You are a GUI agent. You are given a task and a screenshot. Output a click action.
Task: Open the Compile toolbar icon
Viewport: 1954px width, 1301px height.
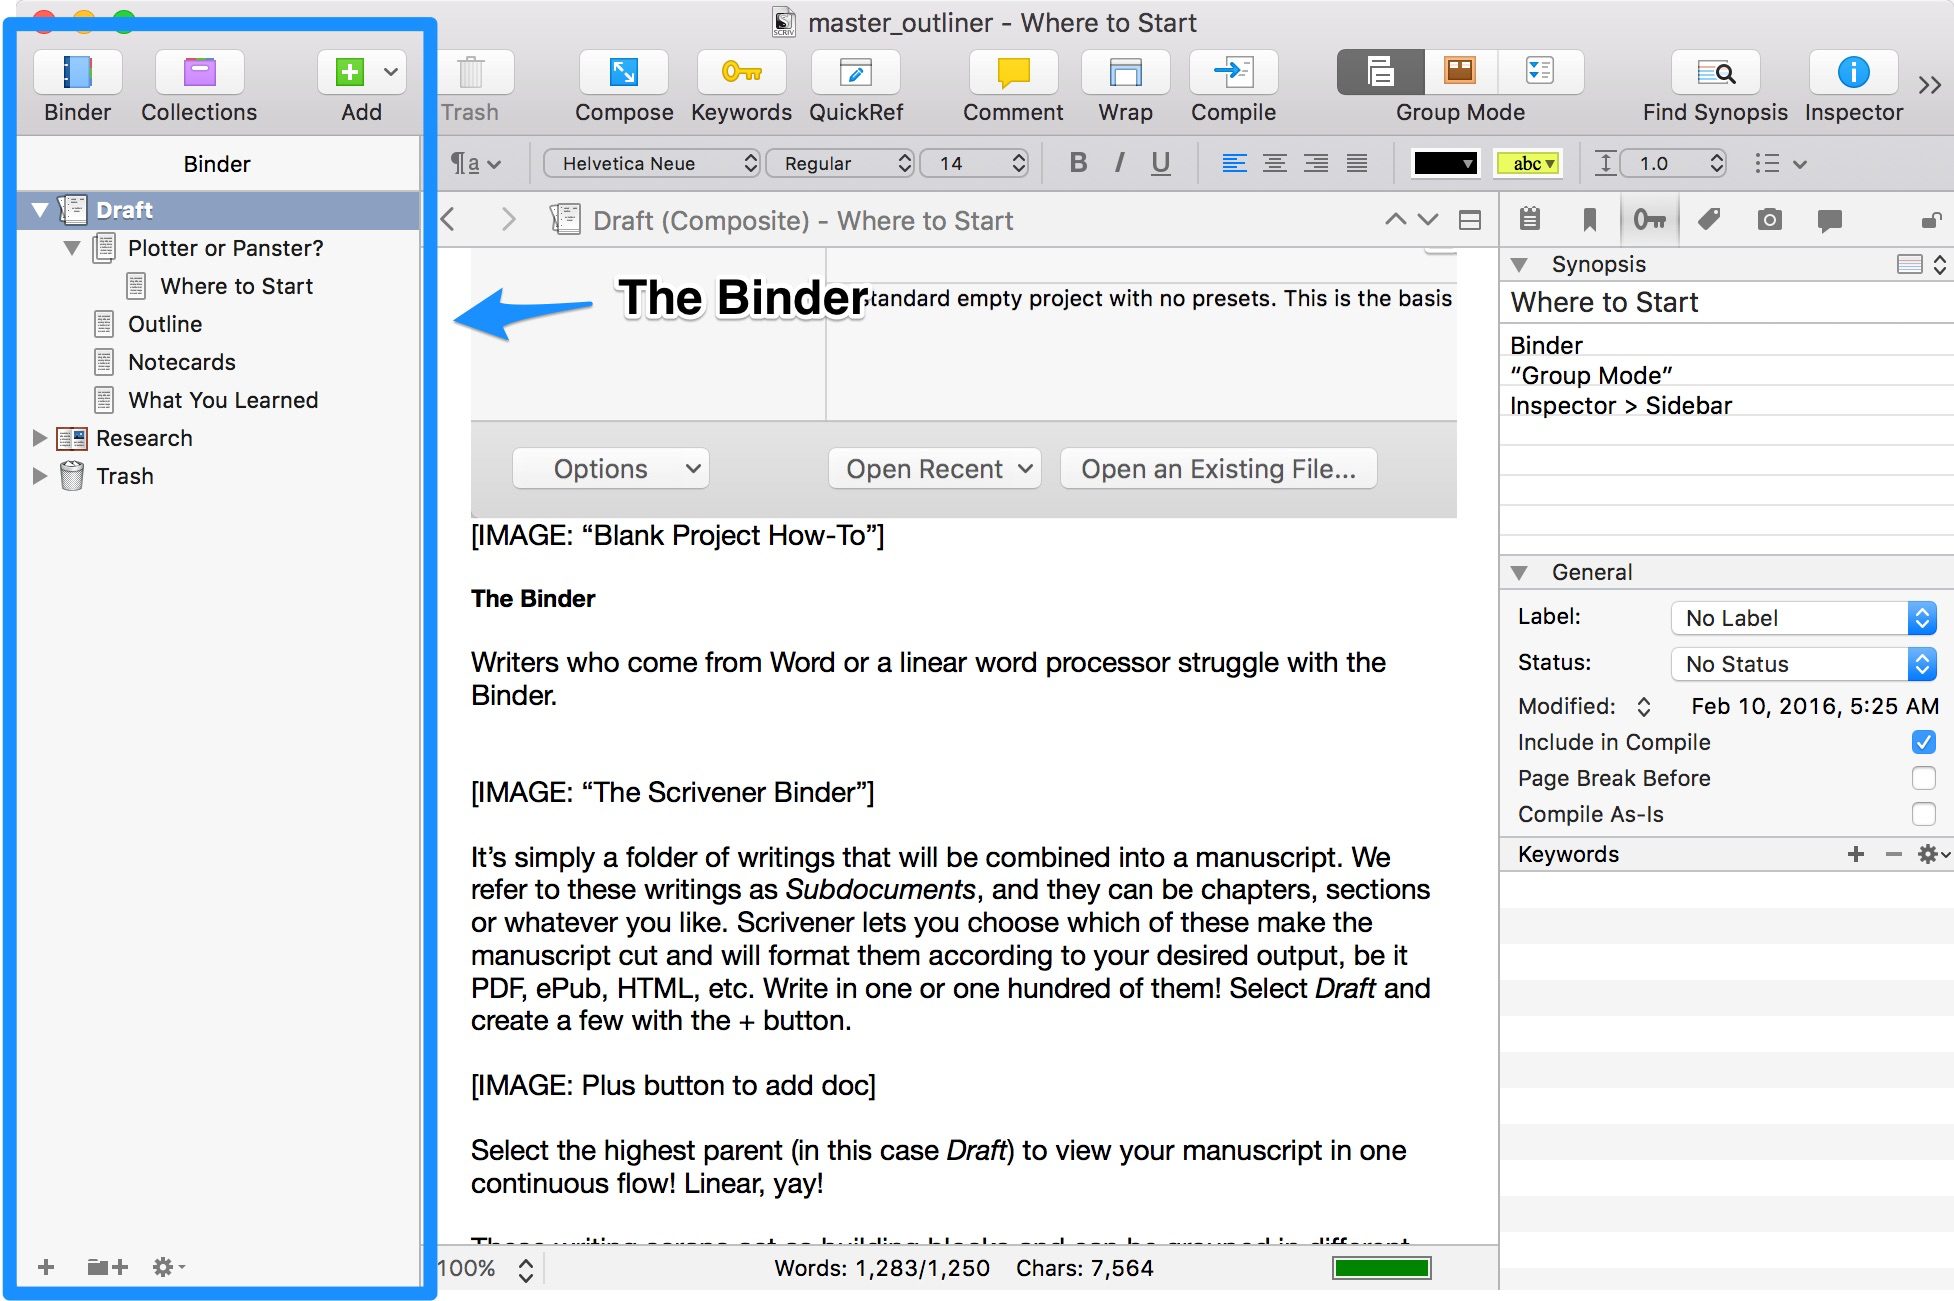pyautogui.click(x=1233, y=73)
